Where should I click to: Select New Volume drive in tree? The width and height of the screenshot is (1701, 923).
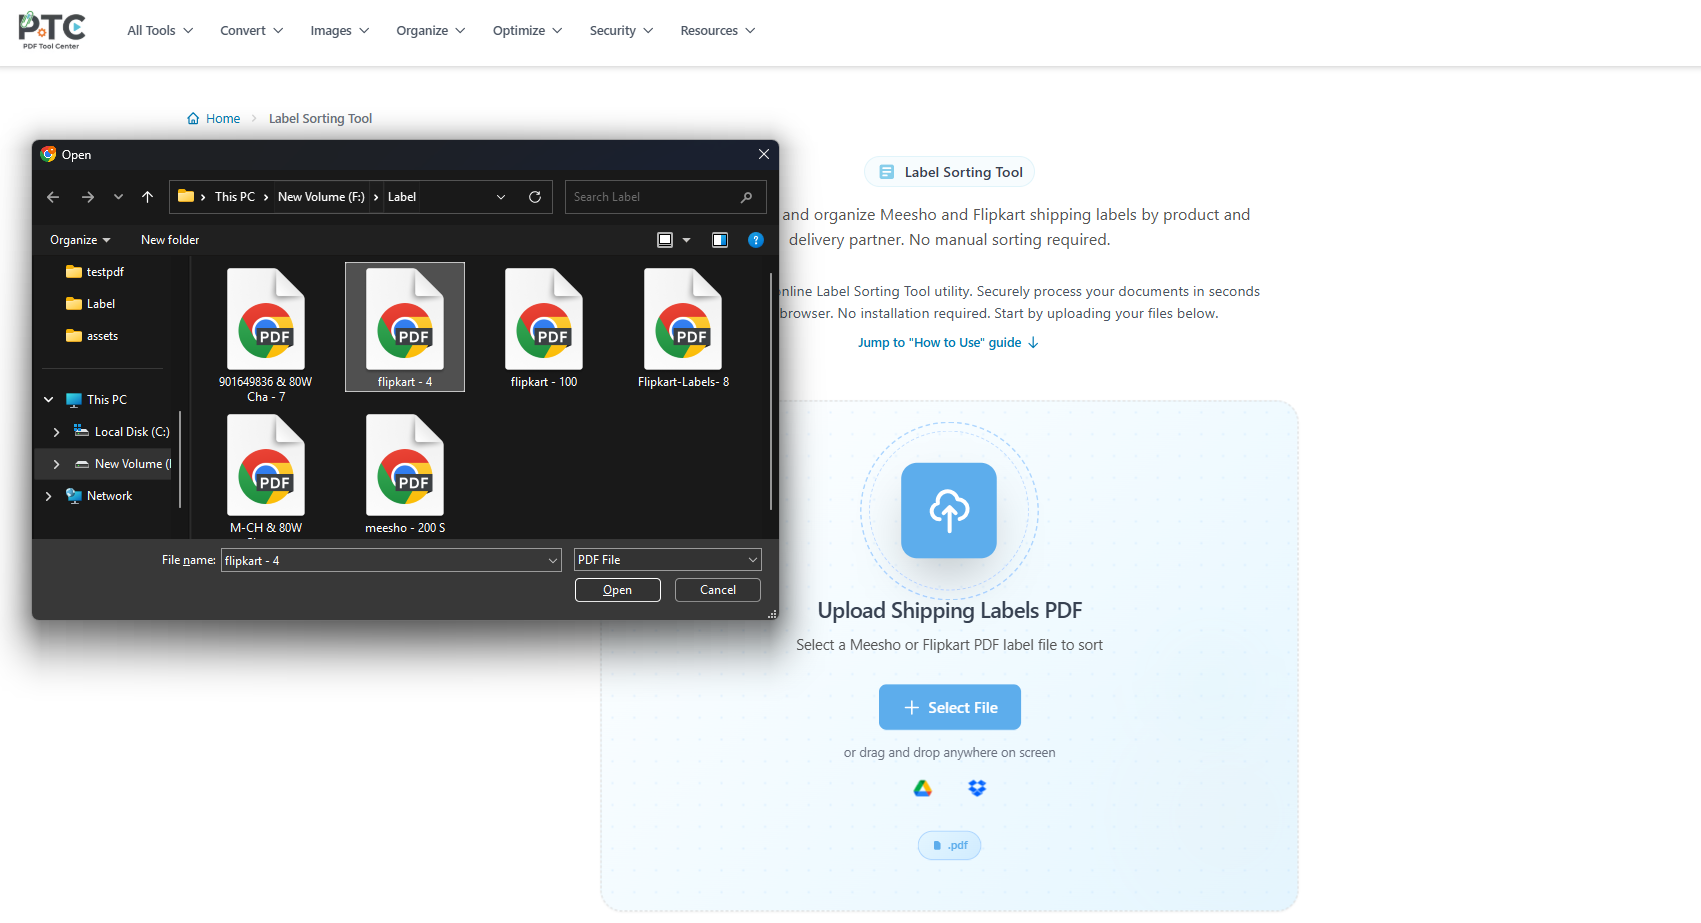click(123, 464)
